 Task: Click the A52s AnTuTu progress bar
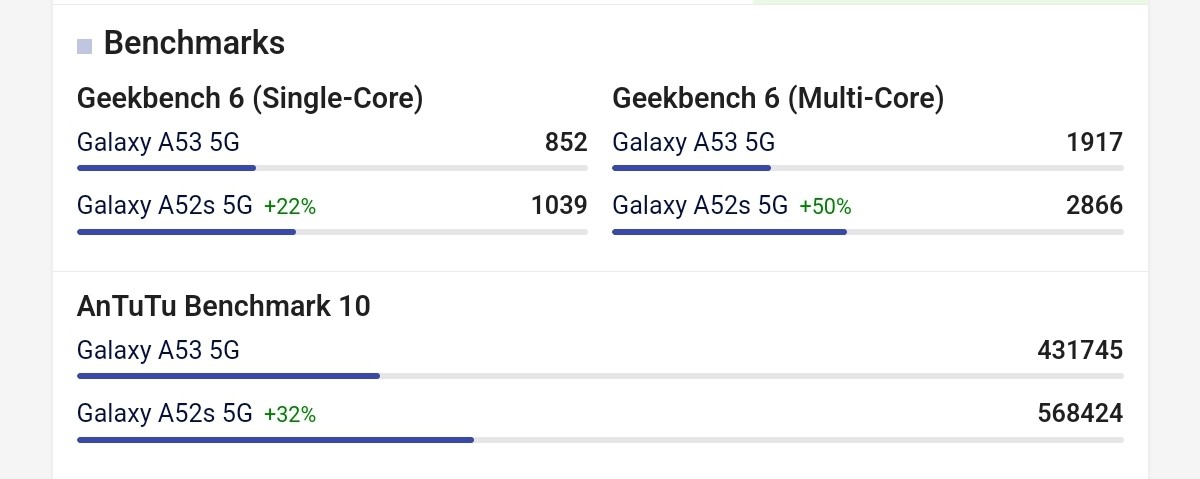600,439
